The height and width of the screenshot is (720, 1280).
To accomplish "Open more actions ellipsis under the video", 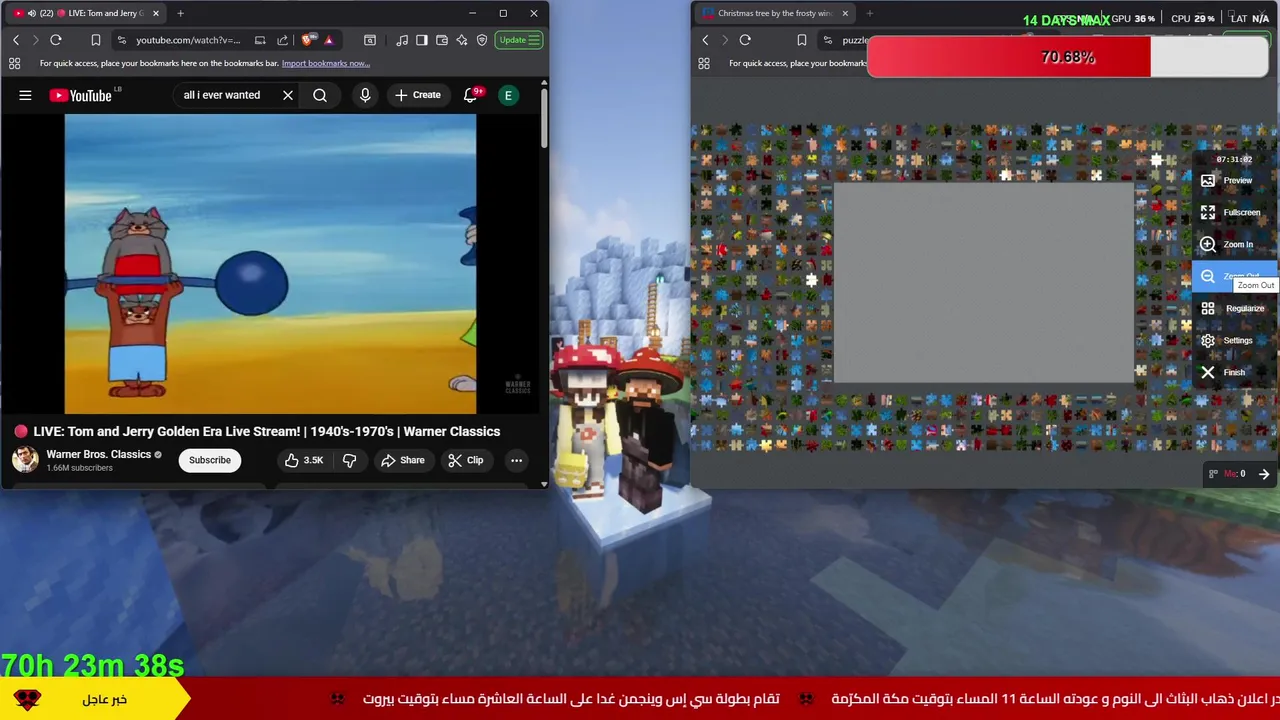I will click(x=516, y=460).
